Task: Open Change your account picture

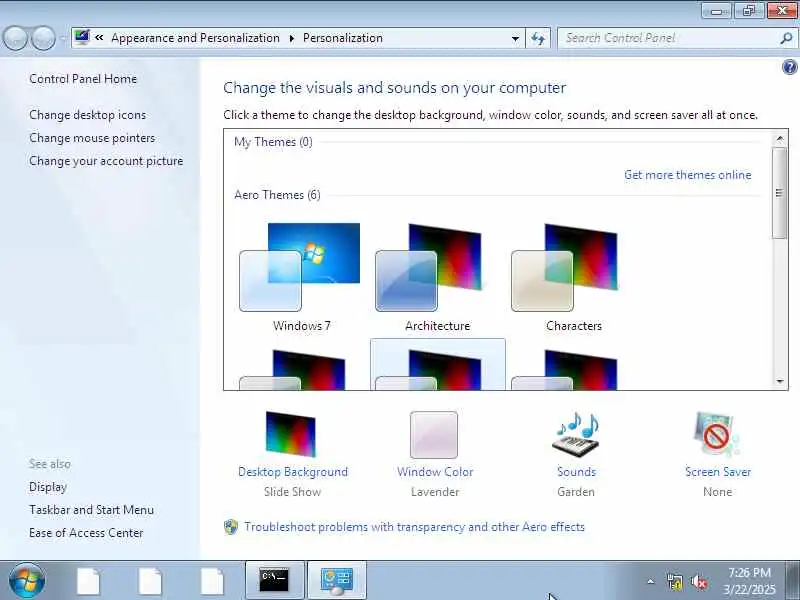Action: click(106, 161)
